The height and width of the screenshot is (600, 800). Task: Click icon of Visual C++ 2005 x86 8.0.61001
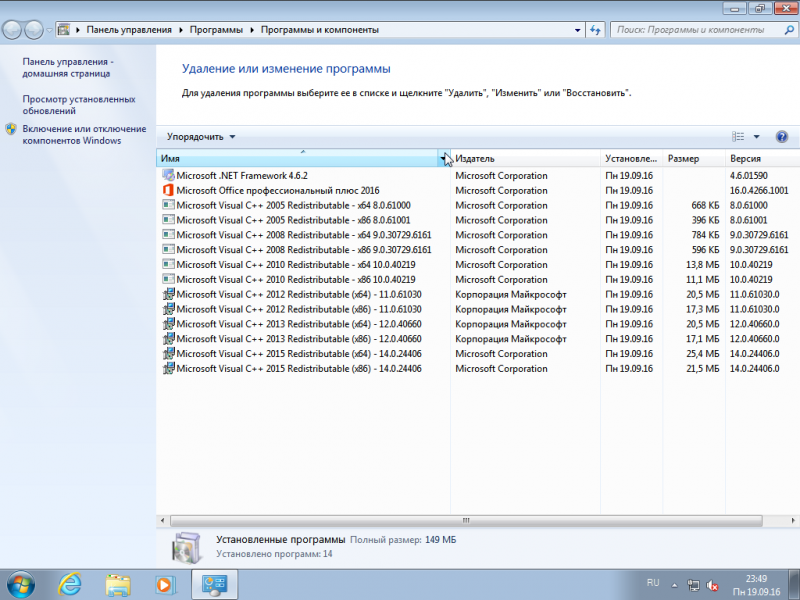(168, 220)
